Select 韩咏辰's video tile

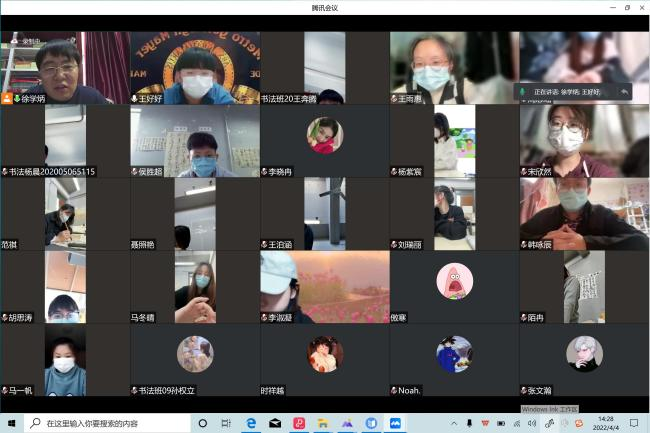(x=584, y=214)
